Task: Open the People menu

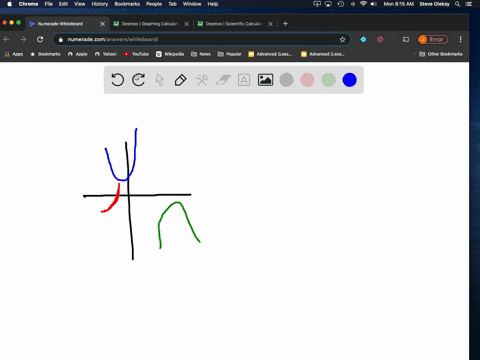Action: point(154,4)
